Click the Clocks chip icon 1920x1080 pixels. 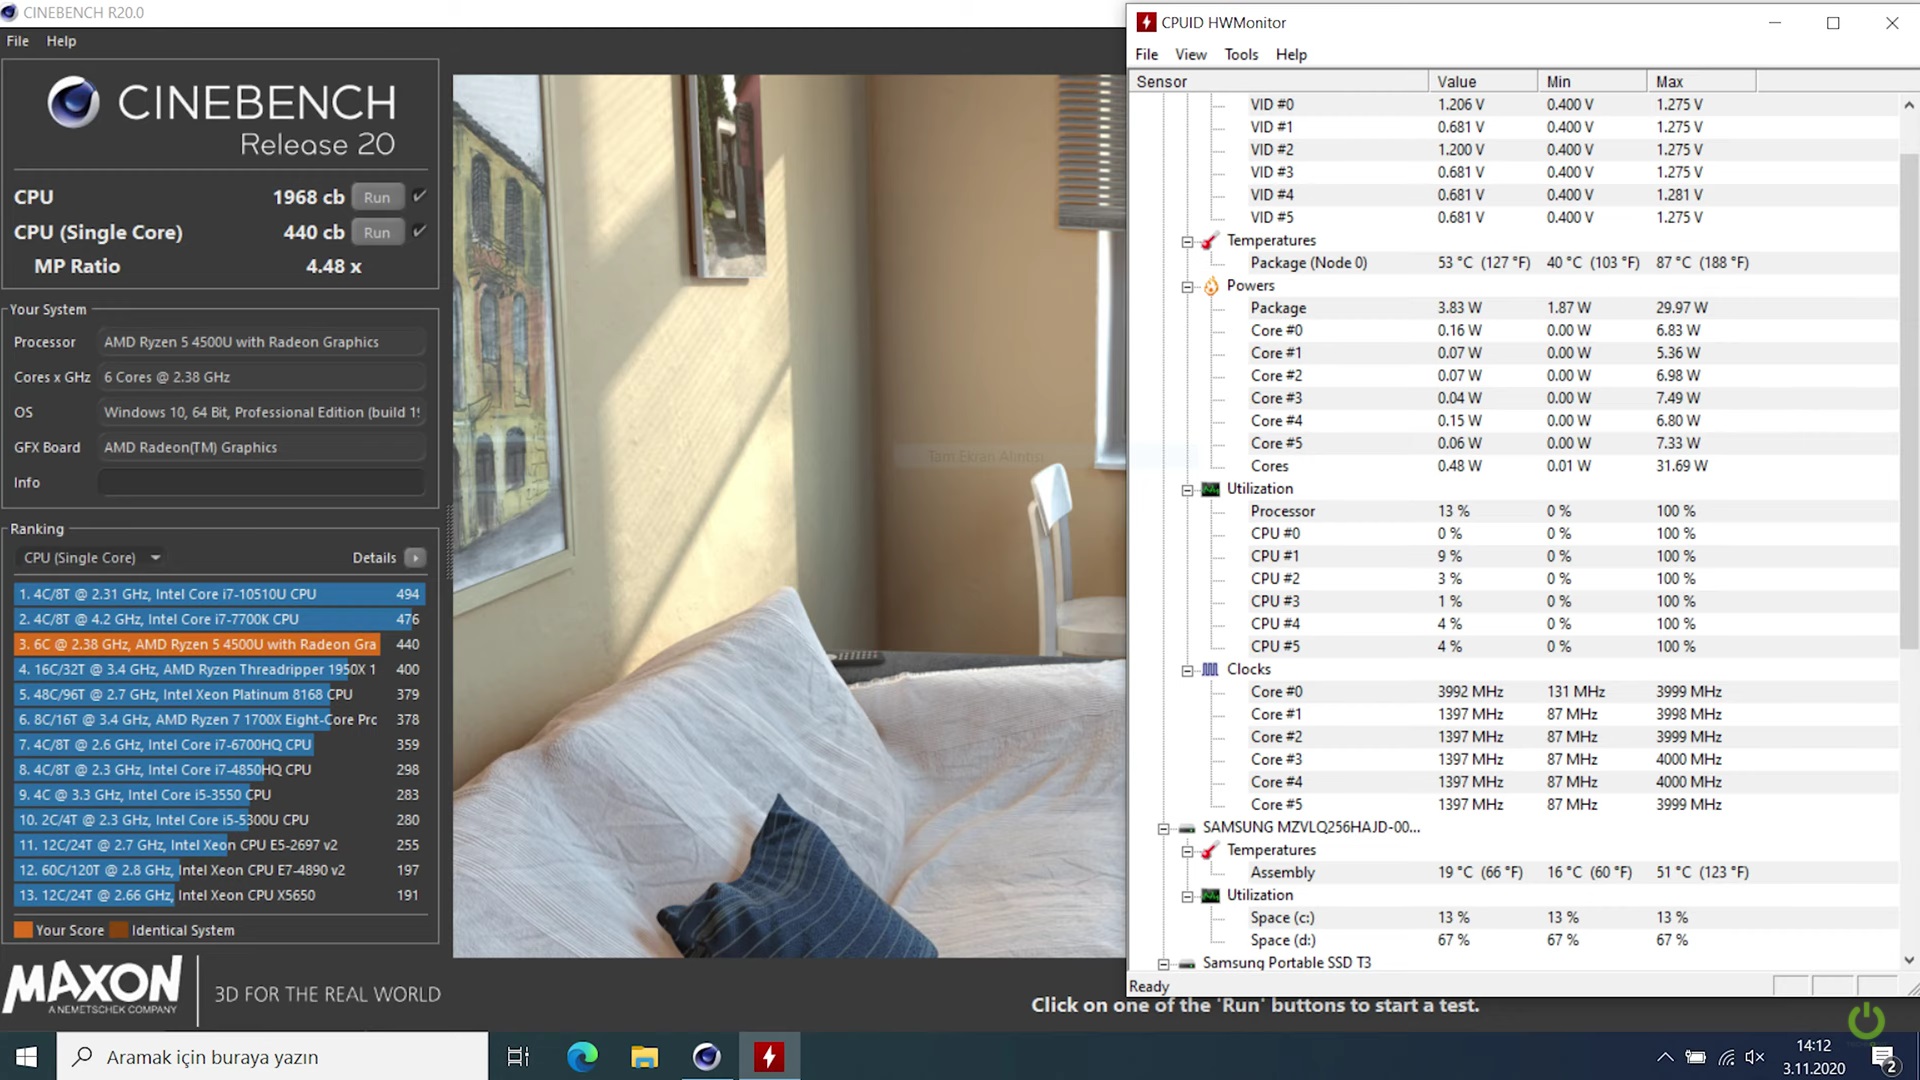1210,670
